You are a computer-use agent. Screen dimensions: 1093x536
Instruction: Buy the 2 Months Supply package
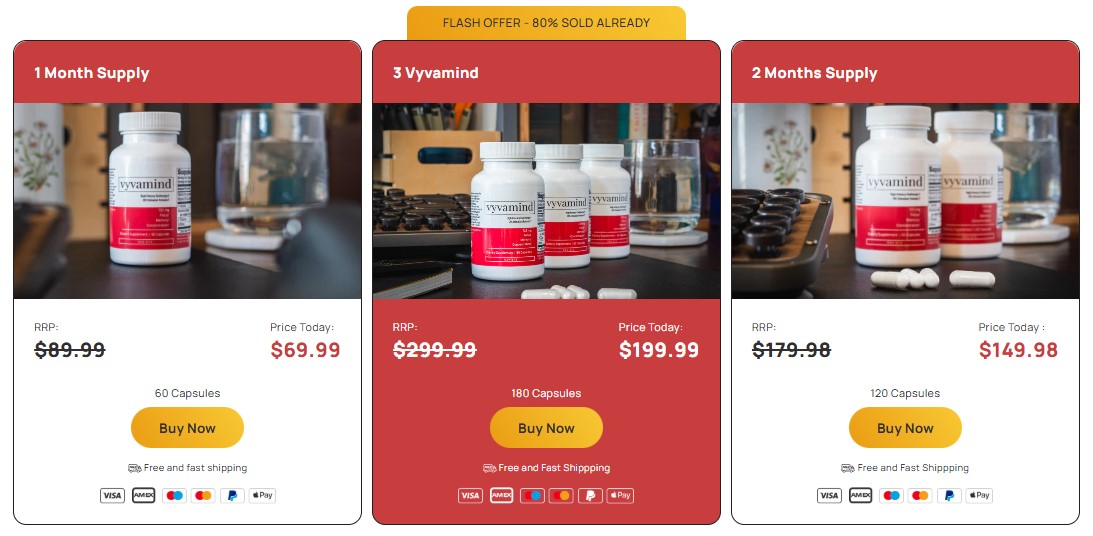(905, 428)
